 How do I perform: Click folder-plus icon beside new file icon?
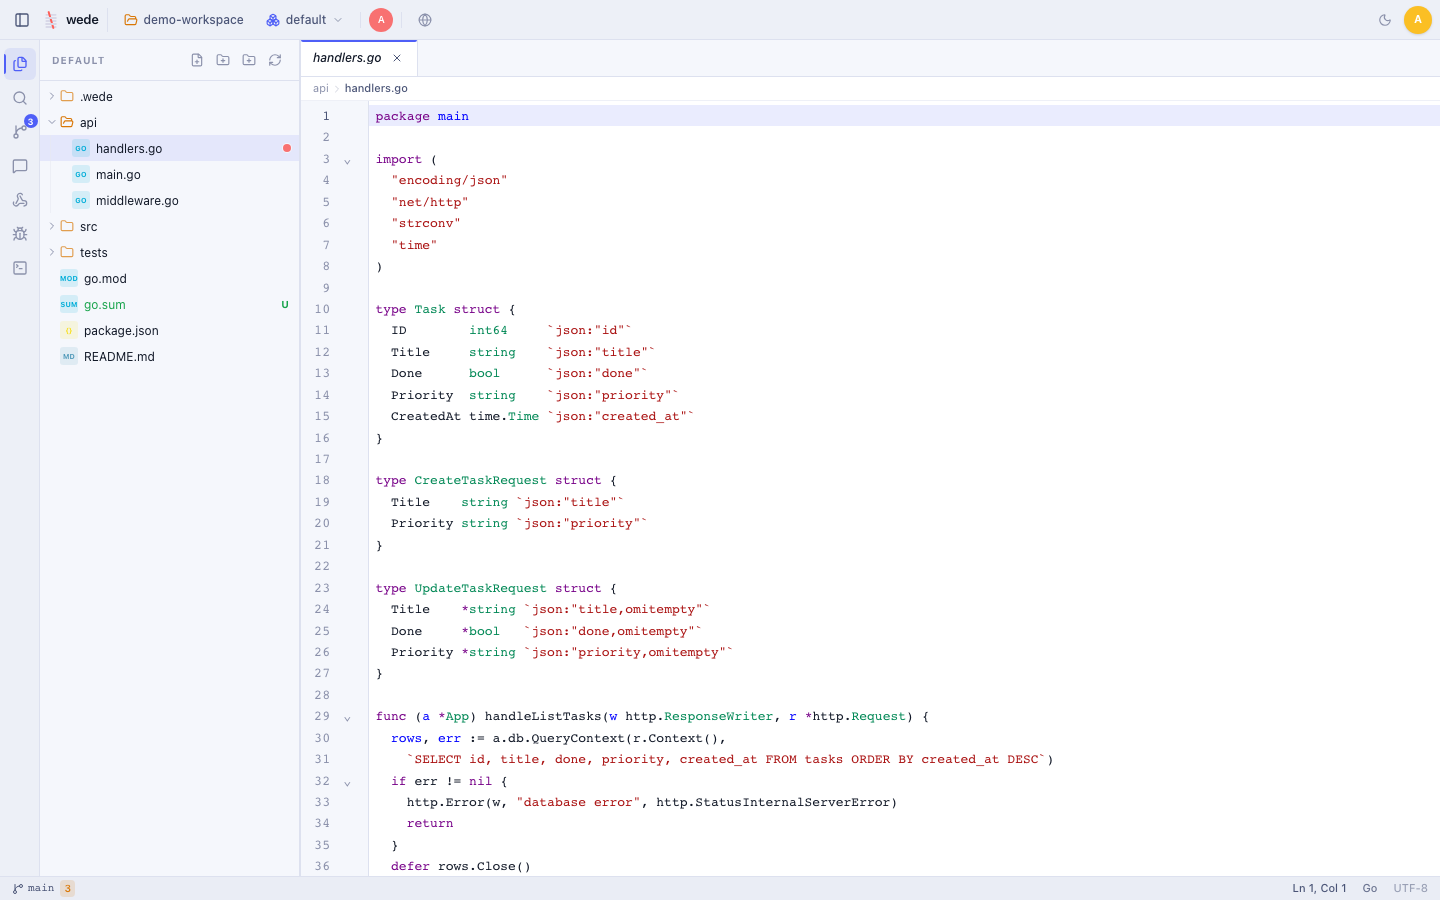pos(223,60)
